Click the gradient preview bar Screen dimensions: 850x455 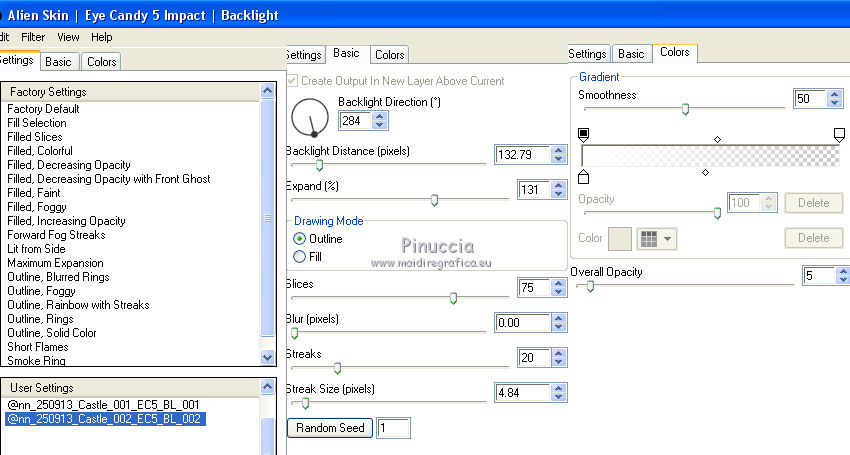tap(710, 156)
